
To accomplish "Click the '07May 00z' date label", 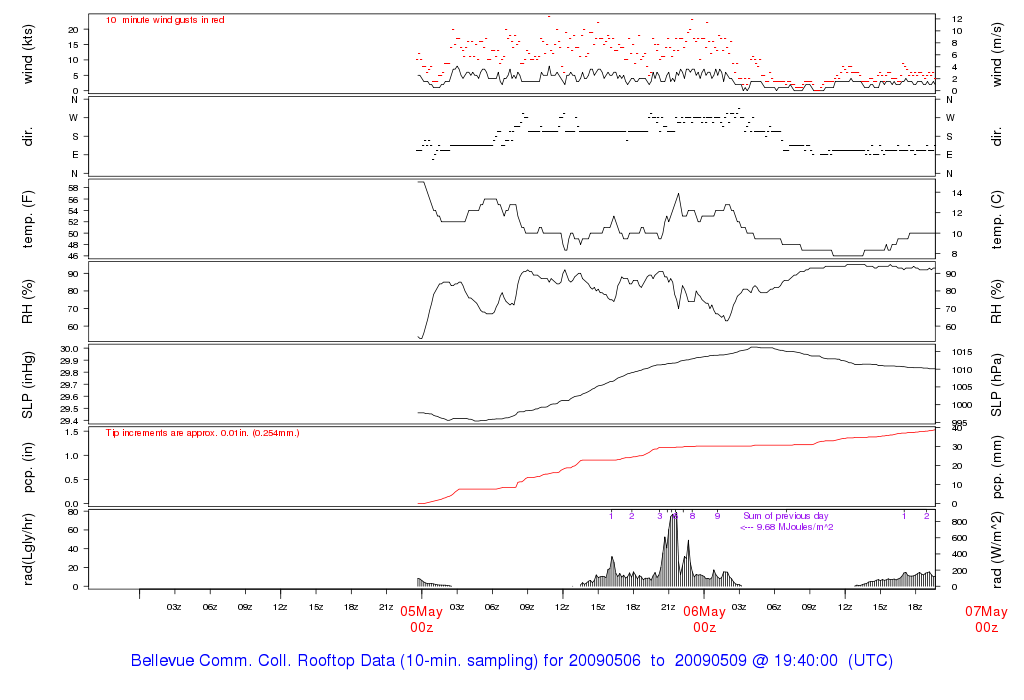I will (986, 619).
